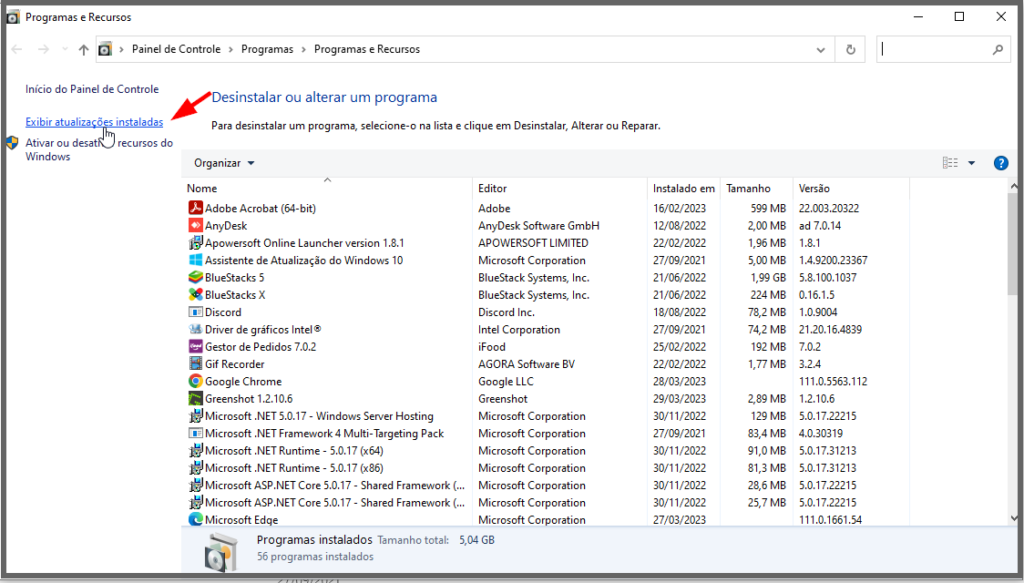The width and height of the screenshot is (1024, 583).
Task: Click the Adobe Acrobat program icon
Action: 195,208
